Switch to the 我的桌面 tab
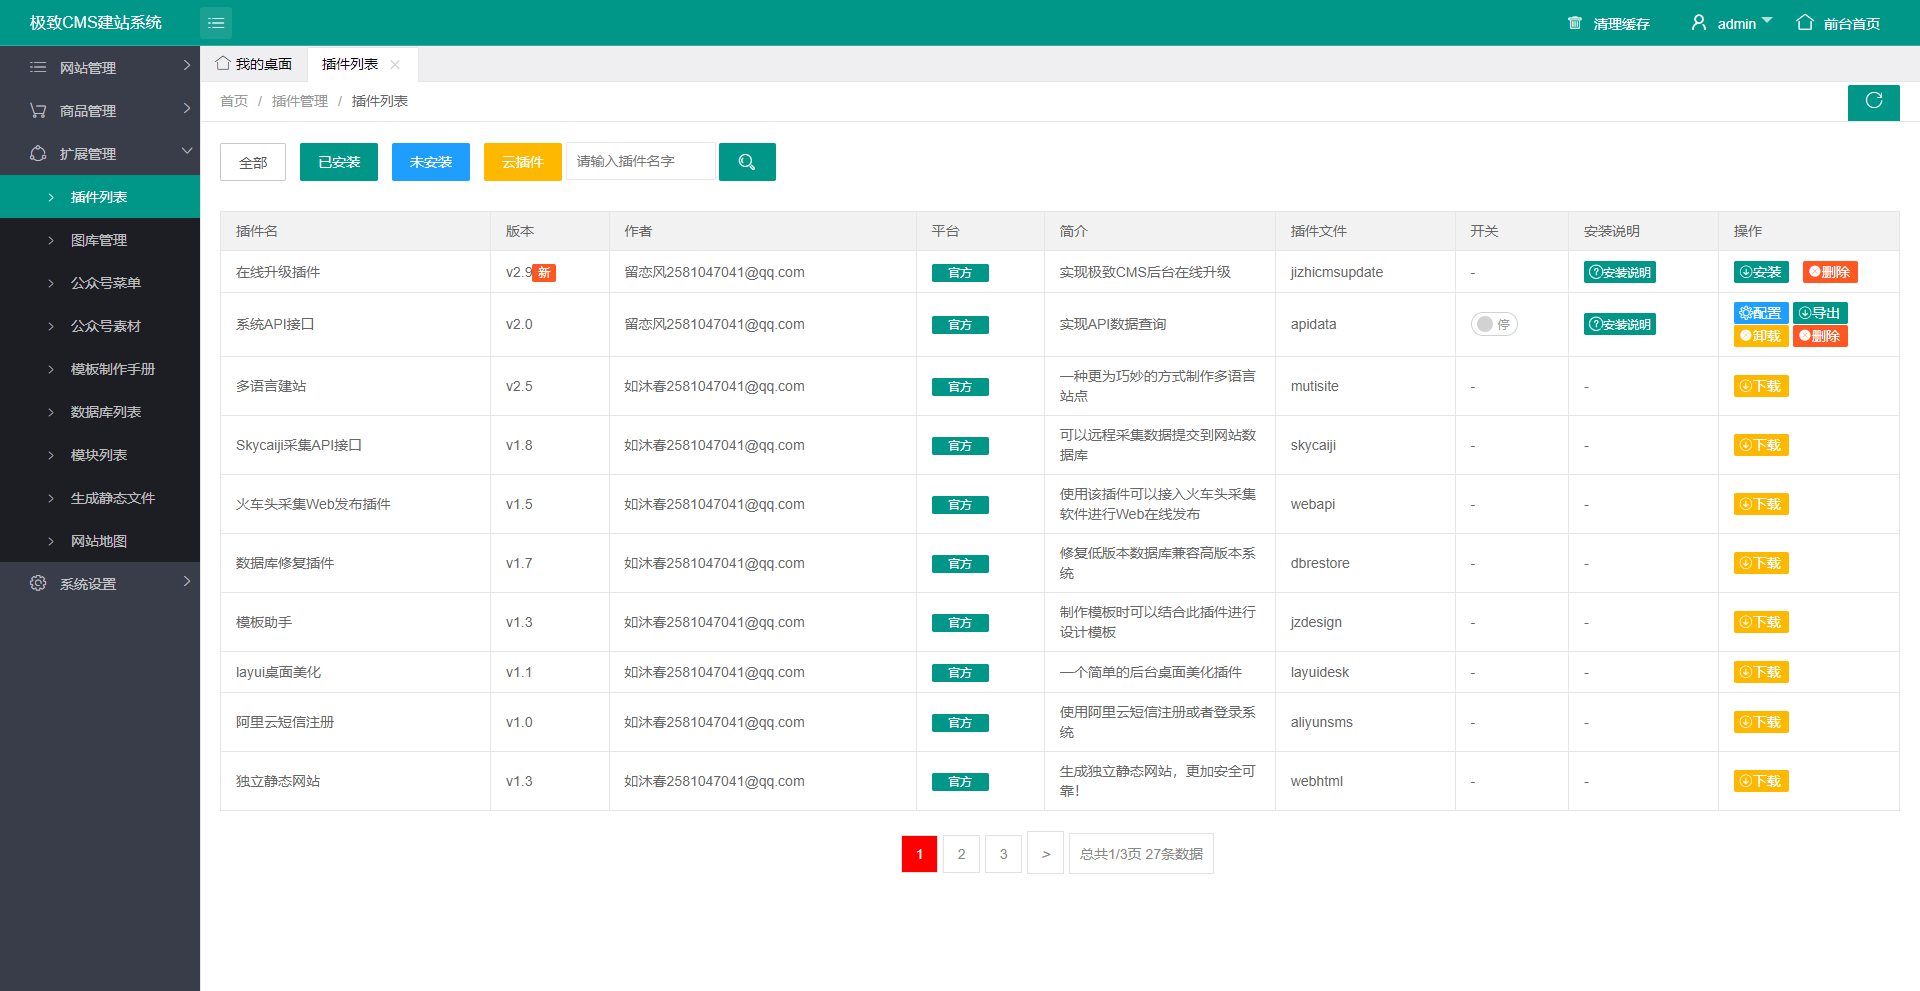The height and width of the screenshot is (991, 1920). click(x=254, y=64)
